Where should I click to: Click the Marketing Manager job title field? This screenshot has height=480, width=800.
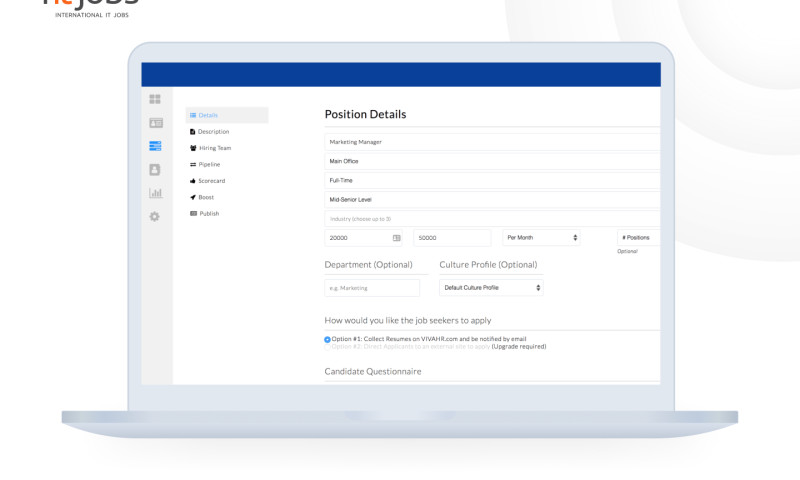click(x=492, y=142)
